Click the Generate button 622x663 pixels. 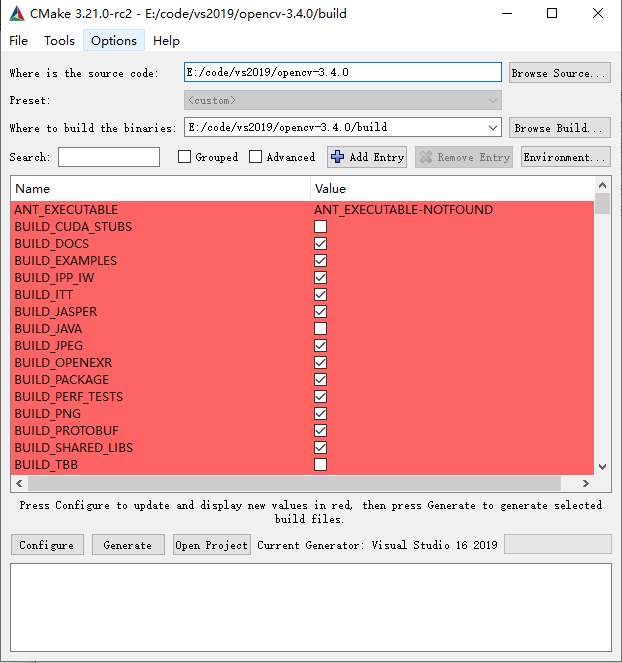point(128,545)
